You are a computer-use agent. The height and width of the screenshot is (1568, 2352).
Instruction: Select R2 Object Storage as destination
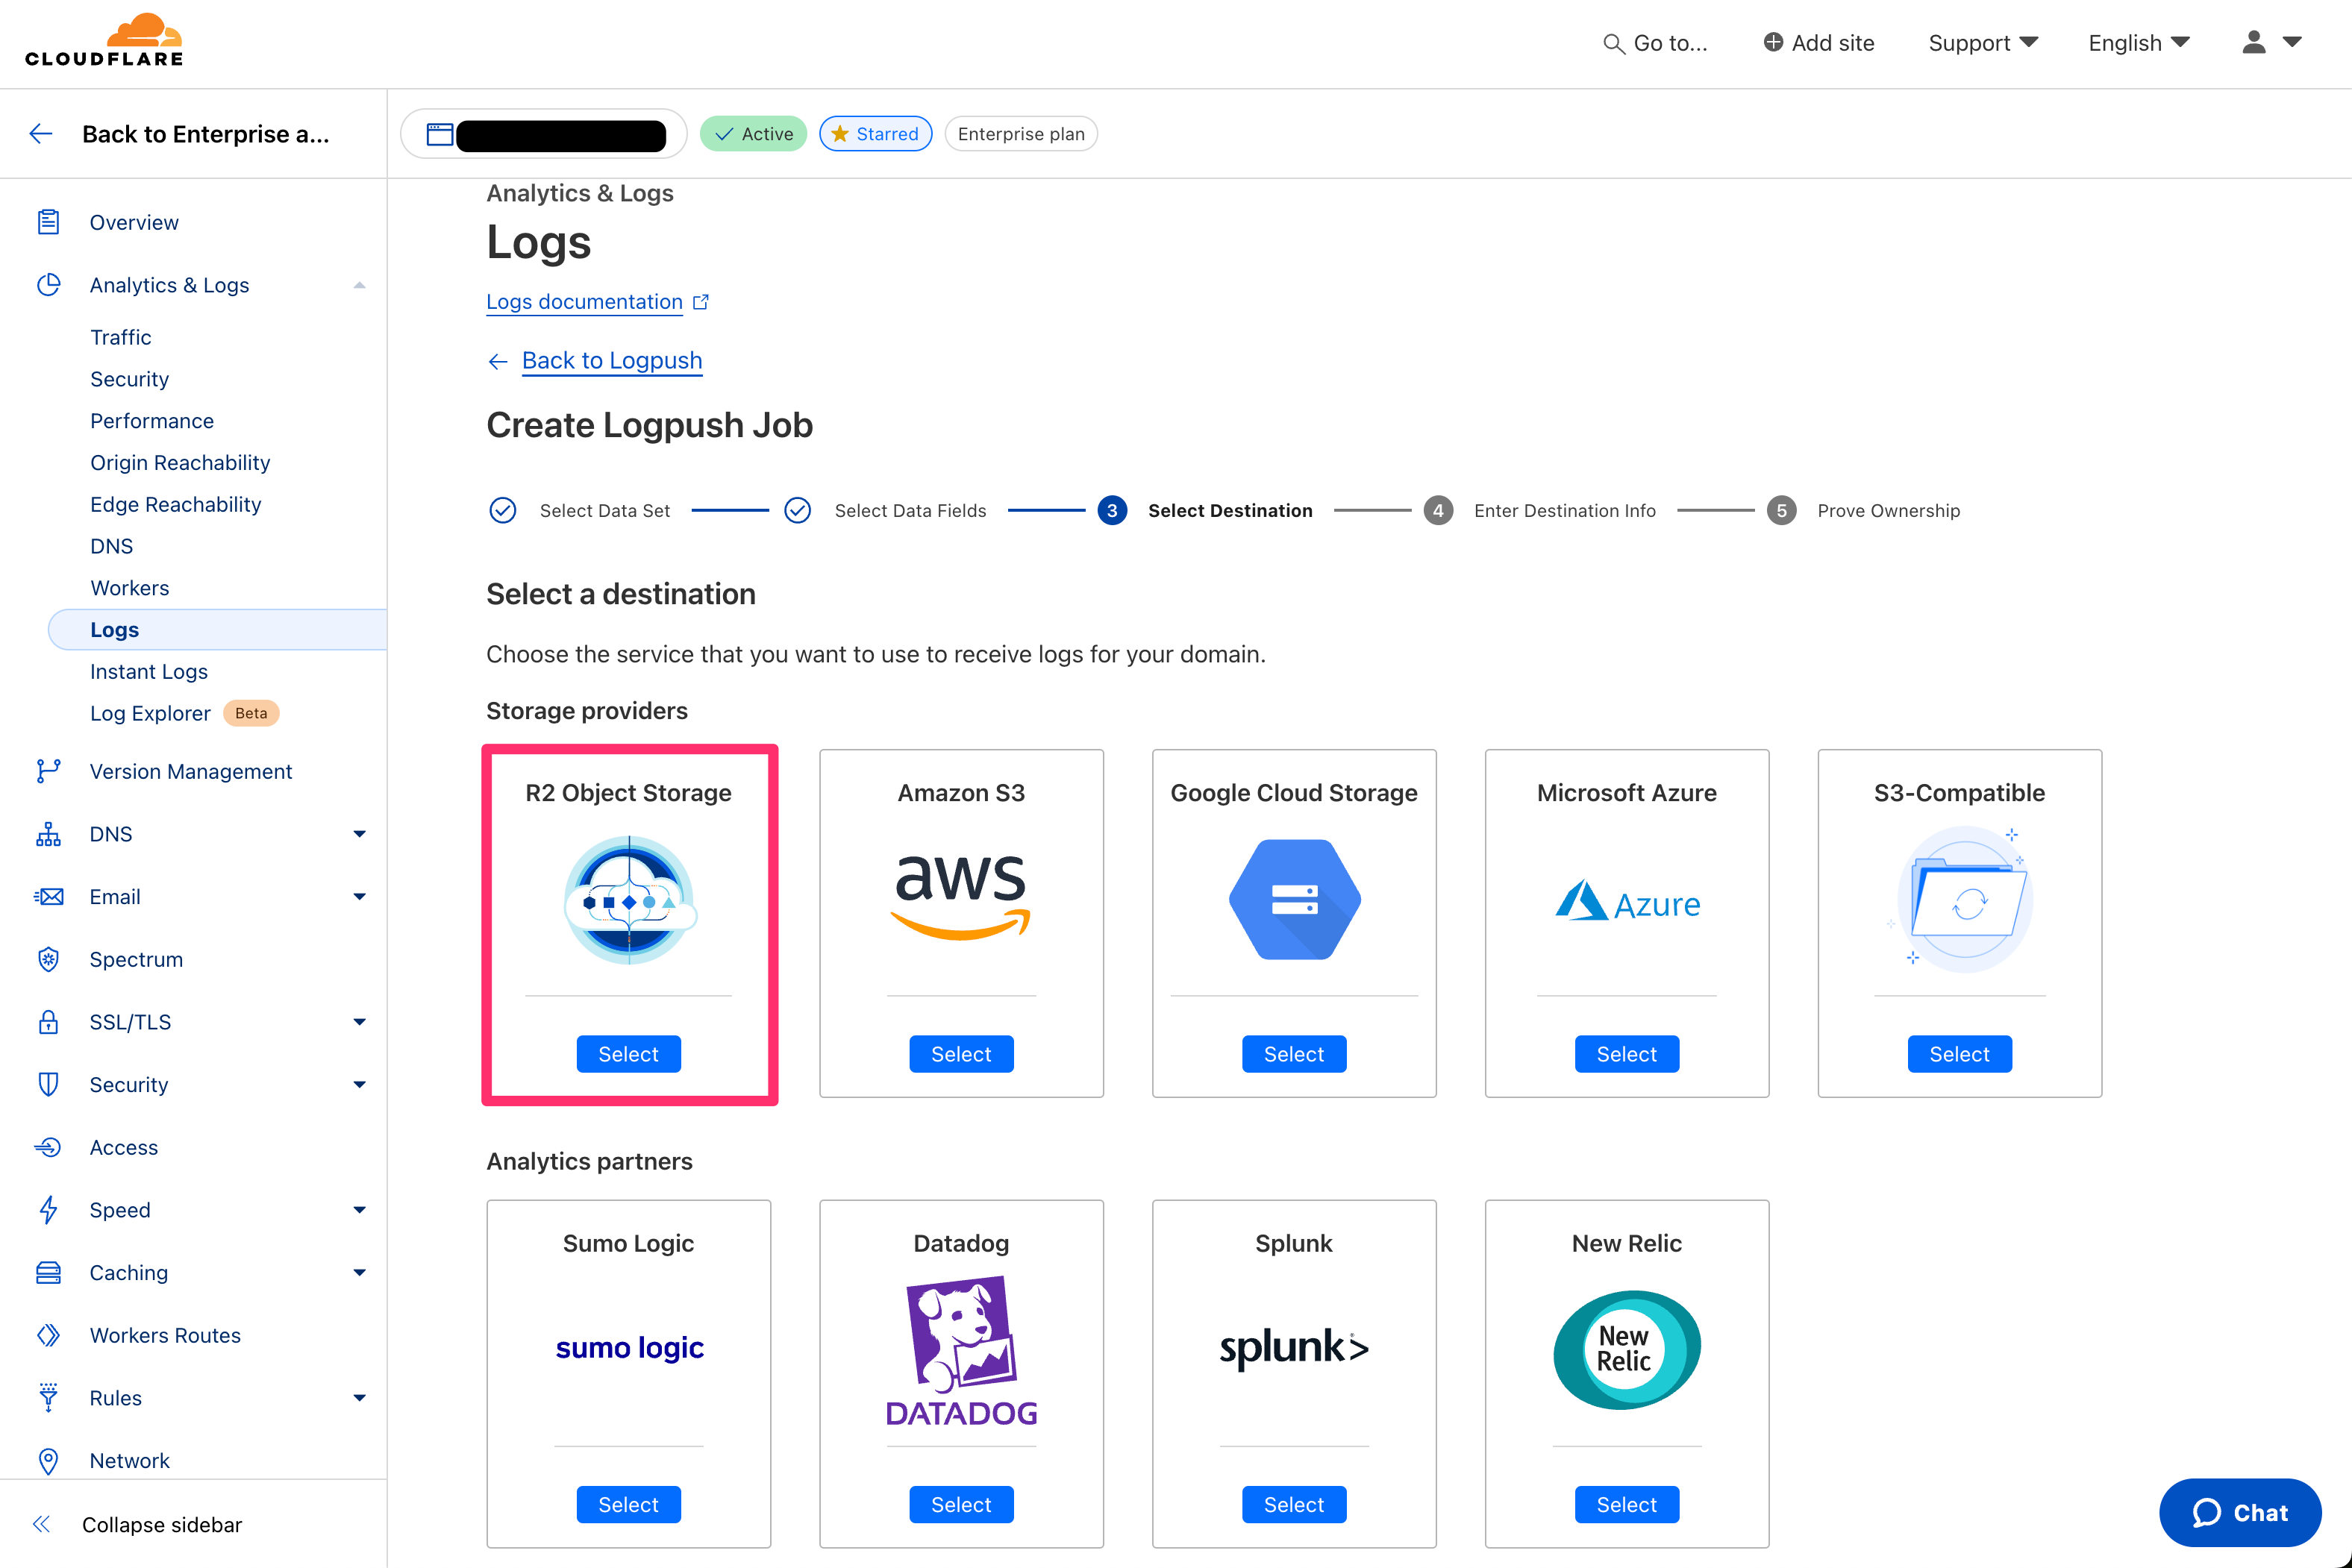click(x=628, y=1054)
